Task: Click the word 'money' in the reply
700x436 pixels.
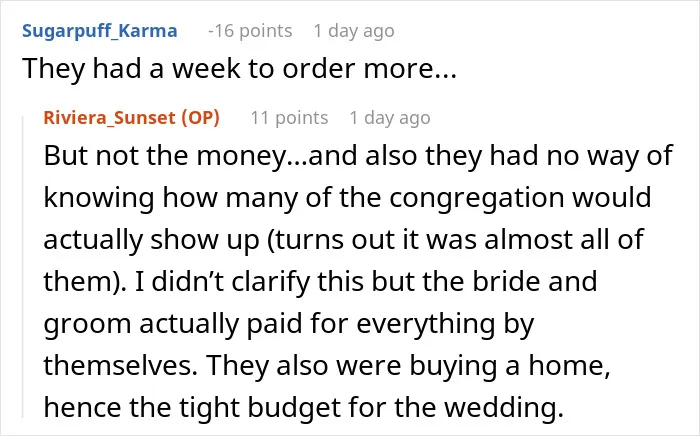Action: coord(241,157)
